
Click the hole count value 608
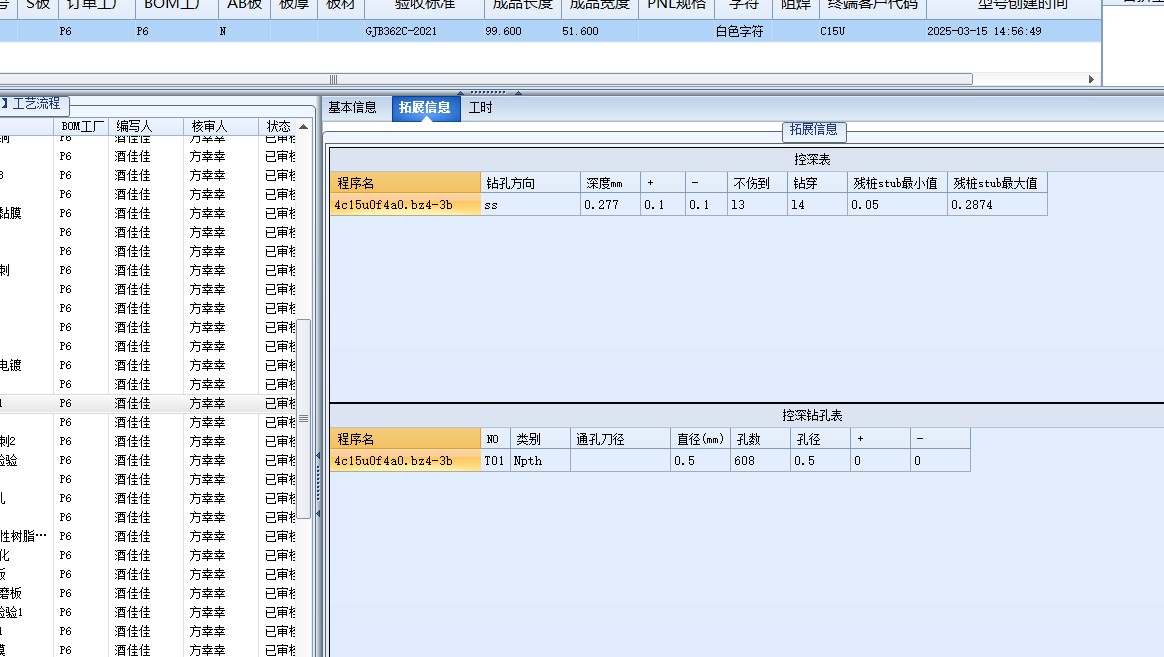[x=761, y=461]
